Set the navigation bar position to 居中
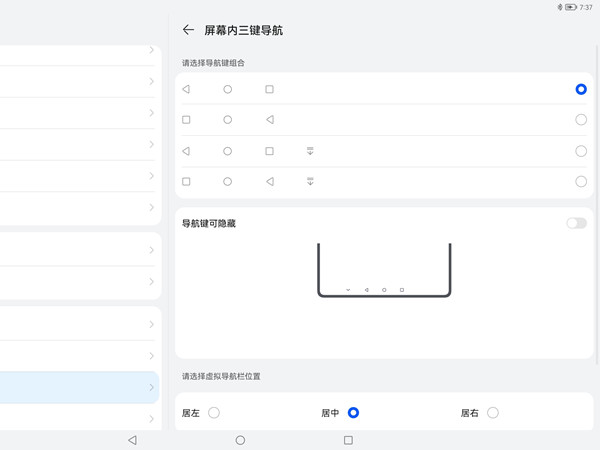Screen dimensions: 600x450 [x=353, y=412]
